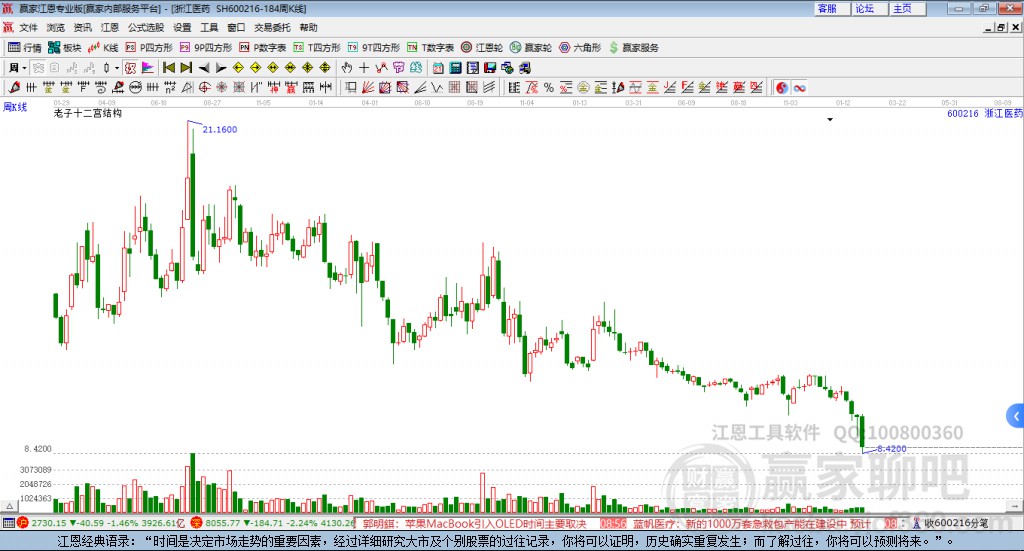
Task: Open the 交易委托 menu
Action: pos(272,27)
